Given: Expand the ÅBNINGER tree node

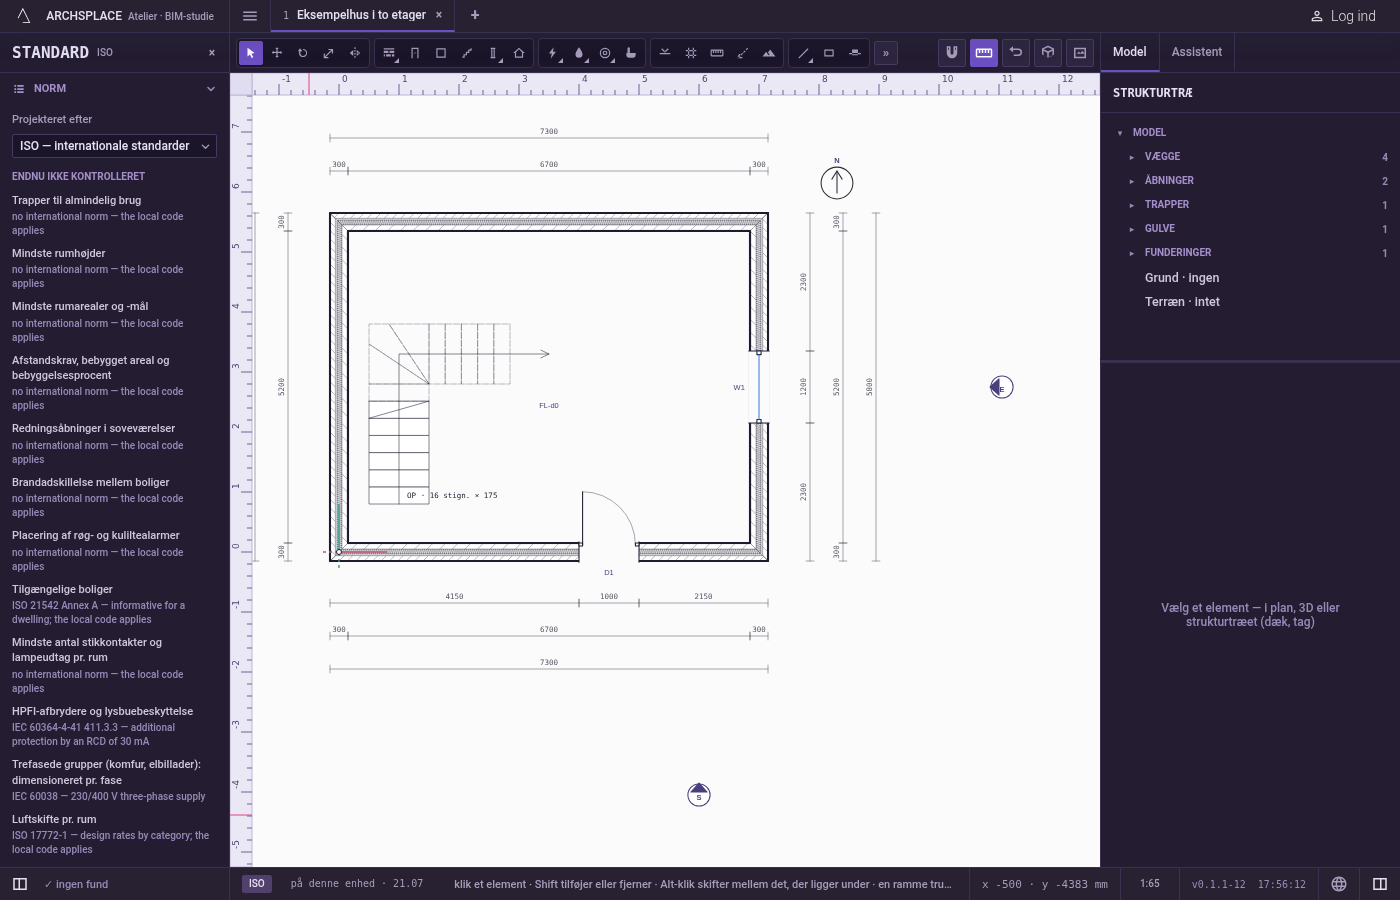Looking at the screenshot, I should click(1132, 181).
